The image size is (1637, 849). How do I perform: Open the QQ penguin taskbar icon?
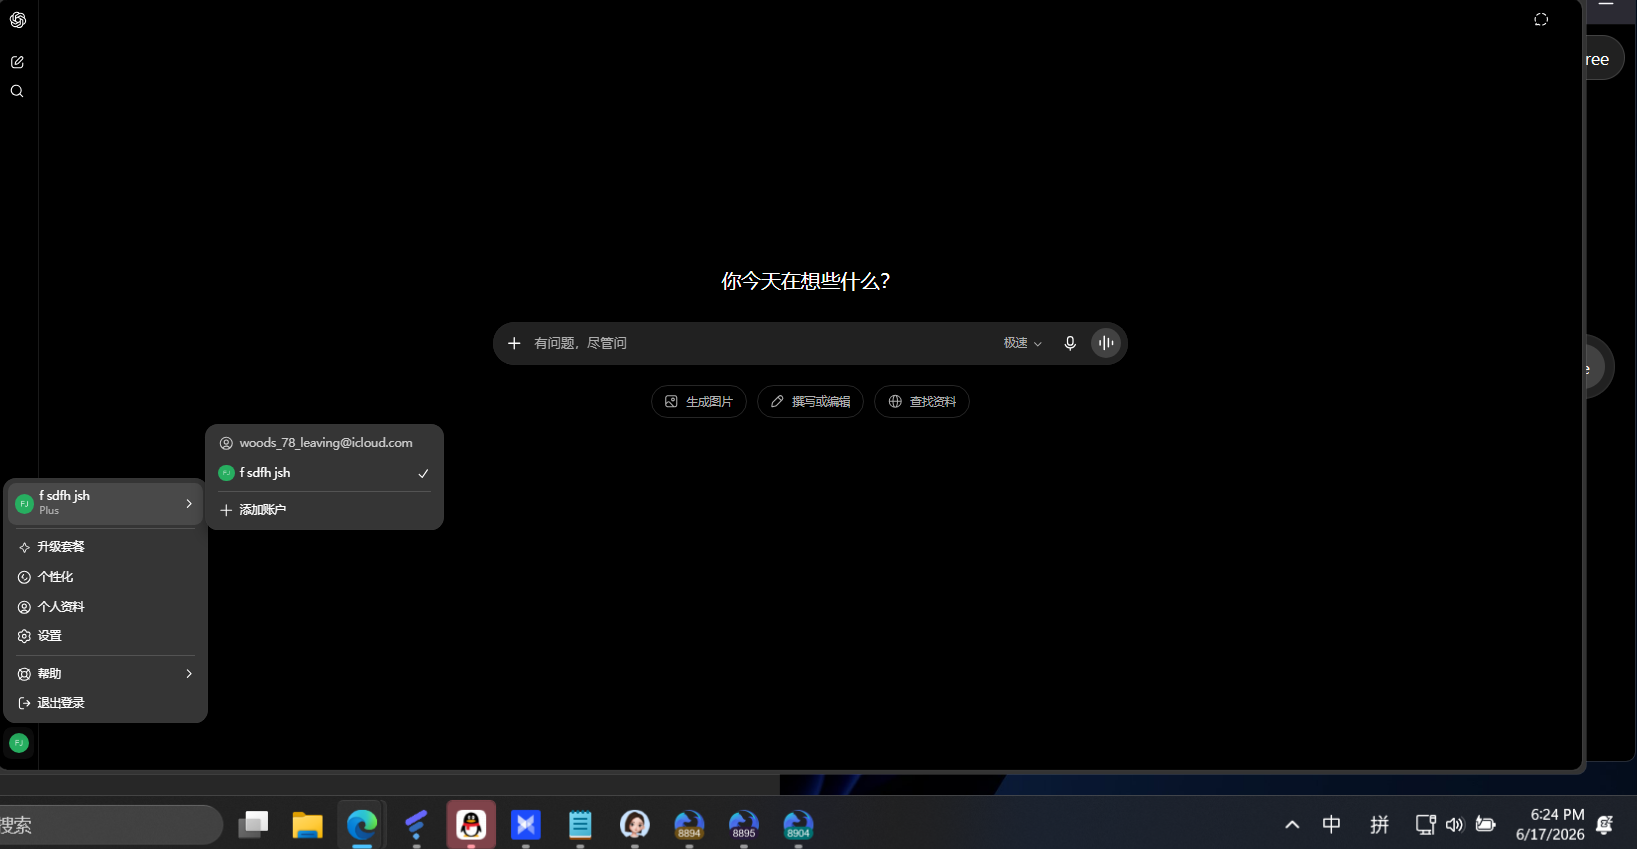click(471, 825)
